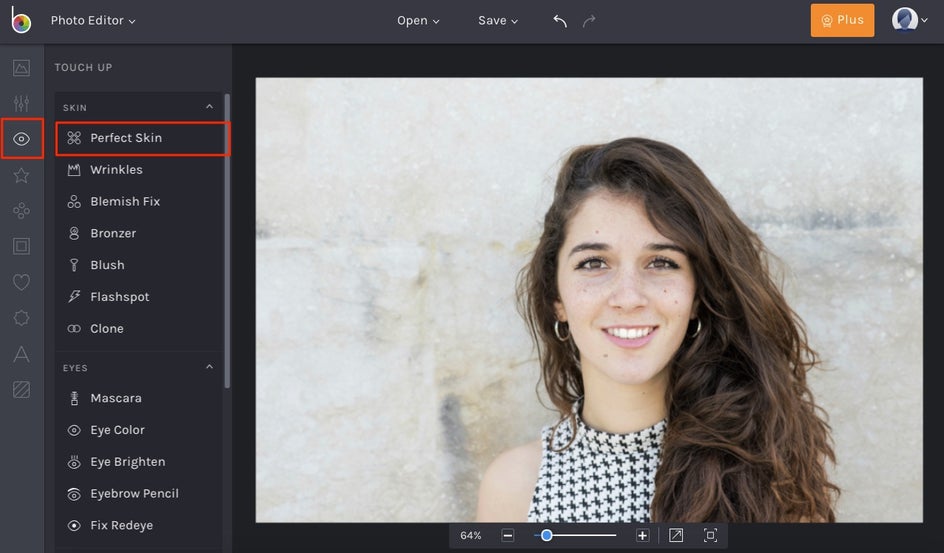The image size is (944, 553).
Task: Click the zoom slider handle
Action: (x=546, y=535)
